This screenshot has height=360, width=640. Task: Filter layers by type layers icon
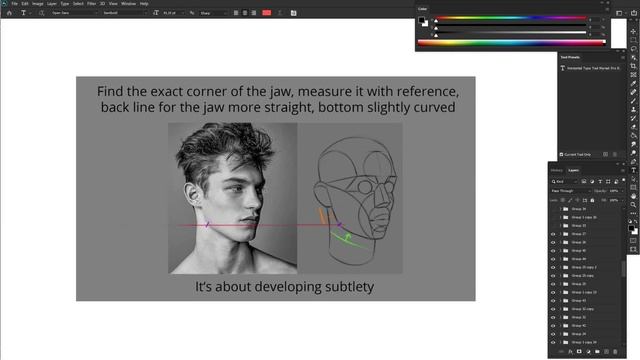point(600,181)
